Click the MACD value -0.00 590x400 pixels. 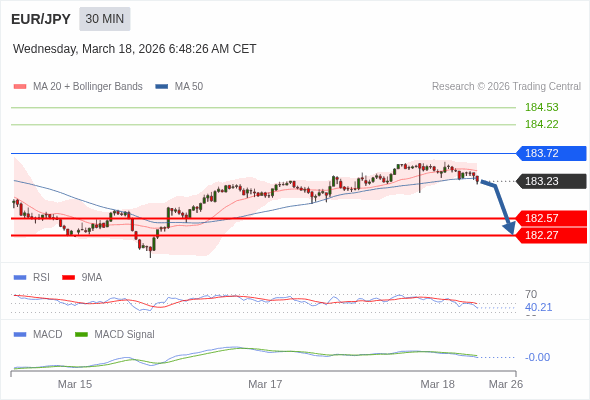[537, 357]
